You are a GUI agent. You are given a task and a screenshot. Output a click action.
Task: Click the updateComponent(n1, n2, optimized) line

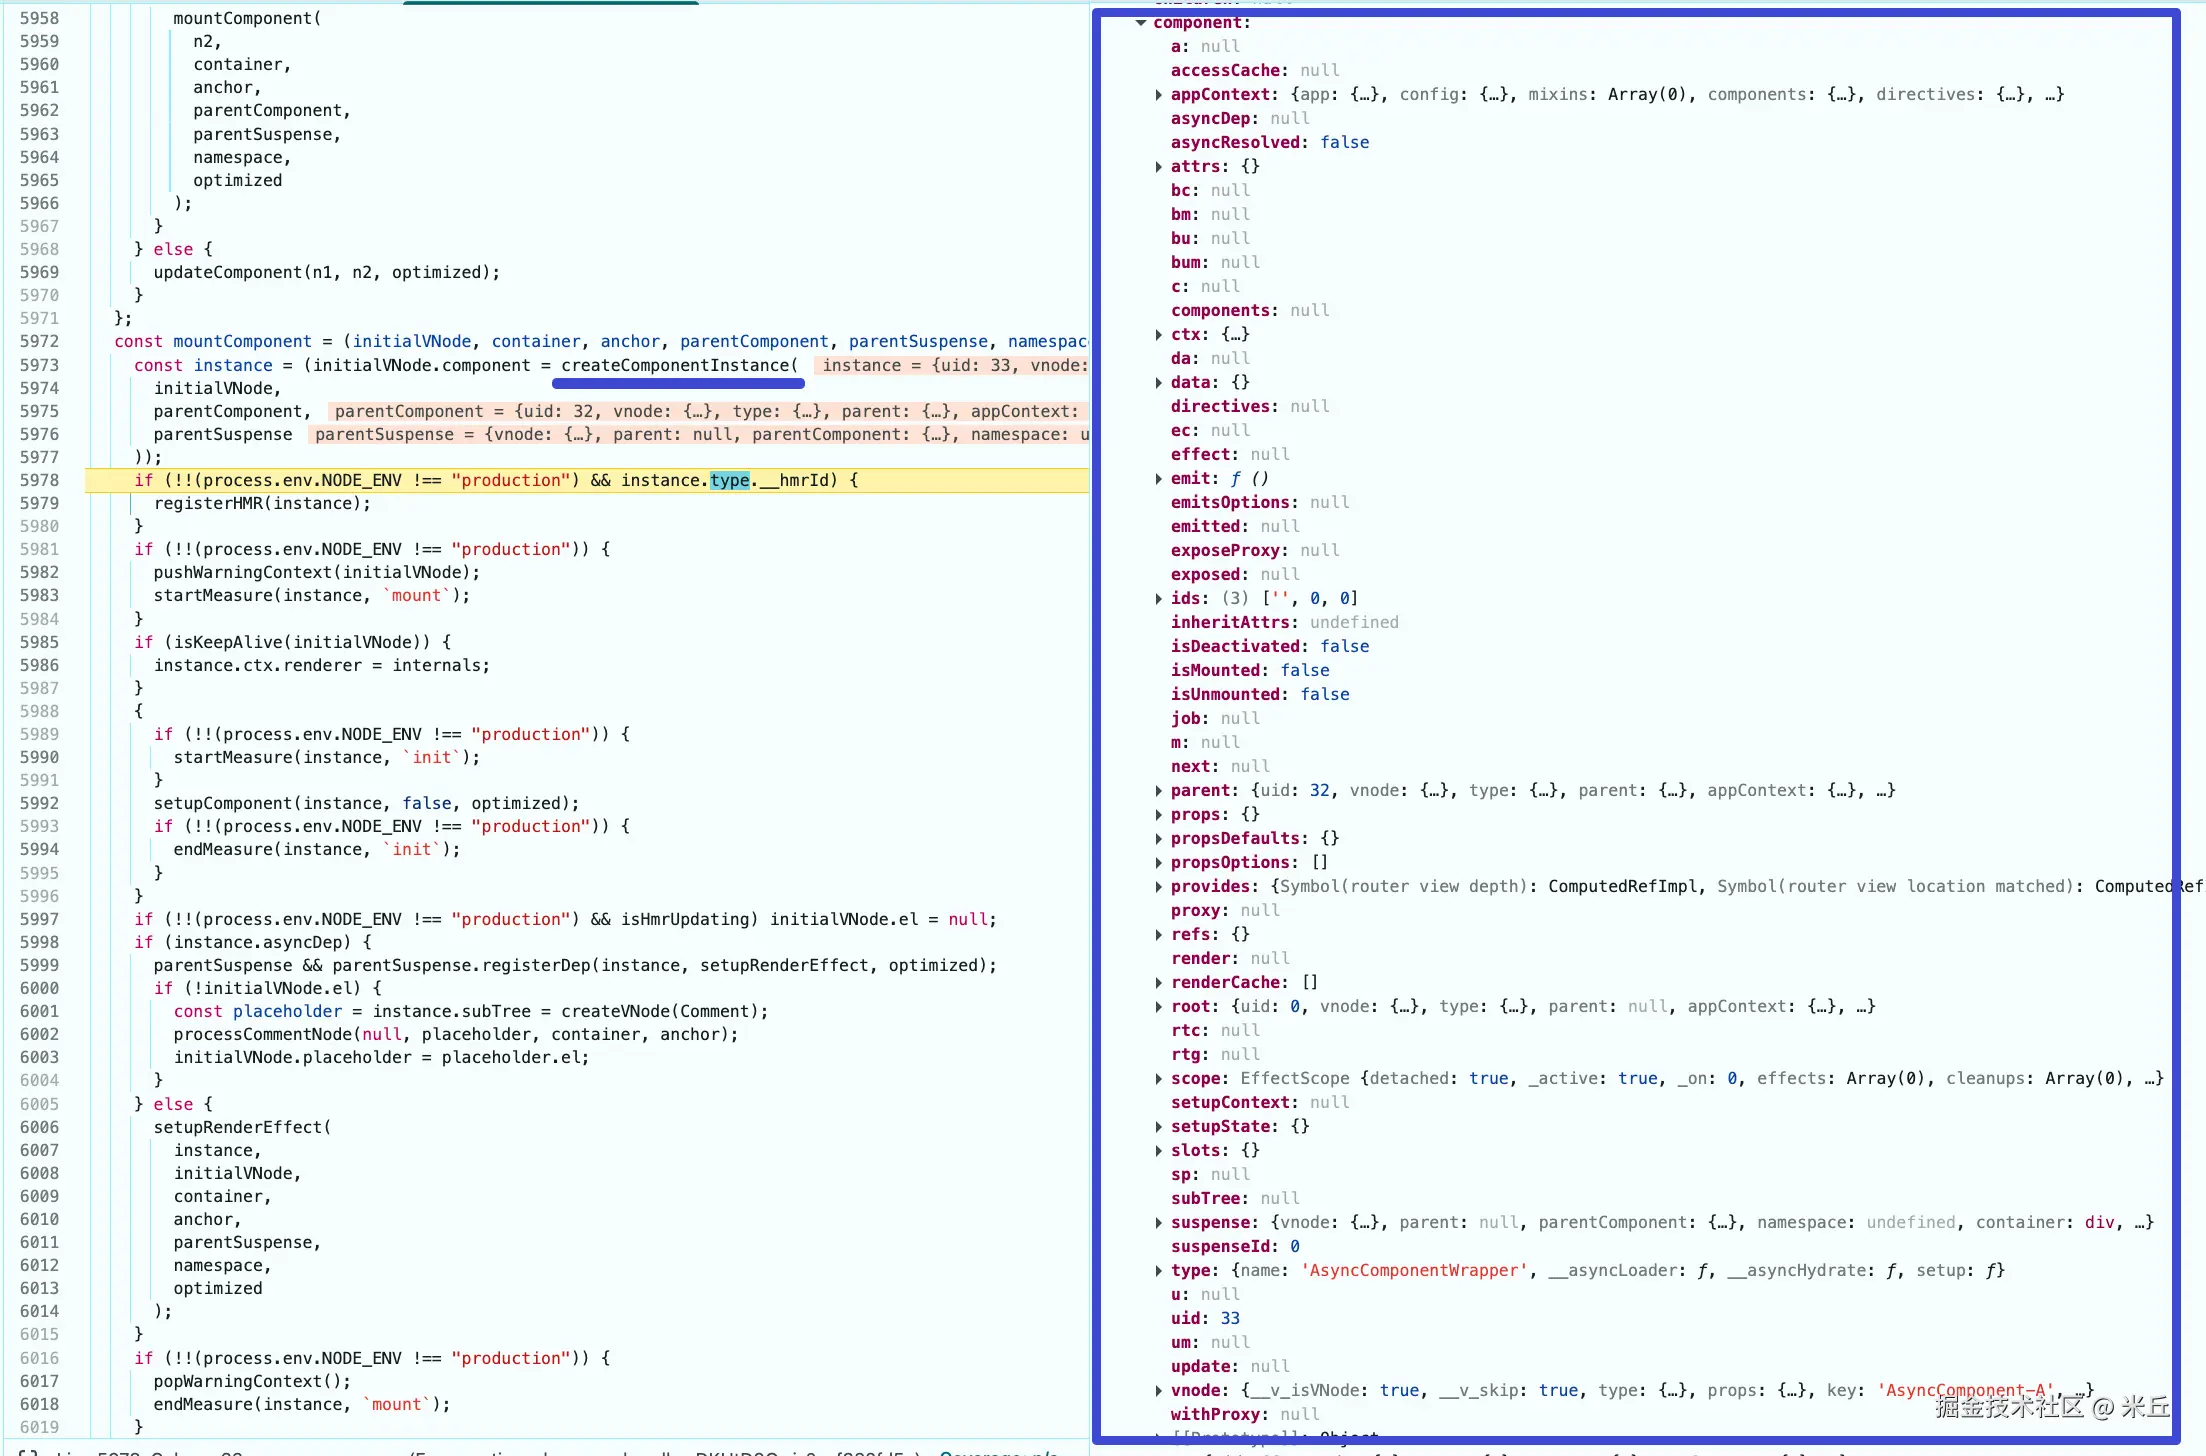[x=326, y=273]
